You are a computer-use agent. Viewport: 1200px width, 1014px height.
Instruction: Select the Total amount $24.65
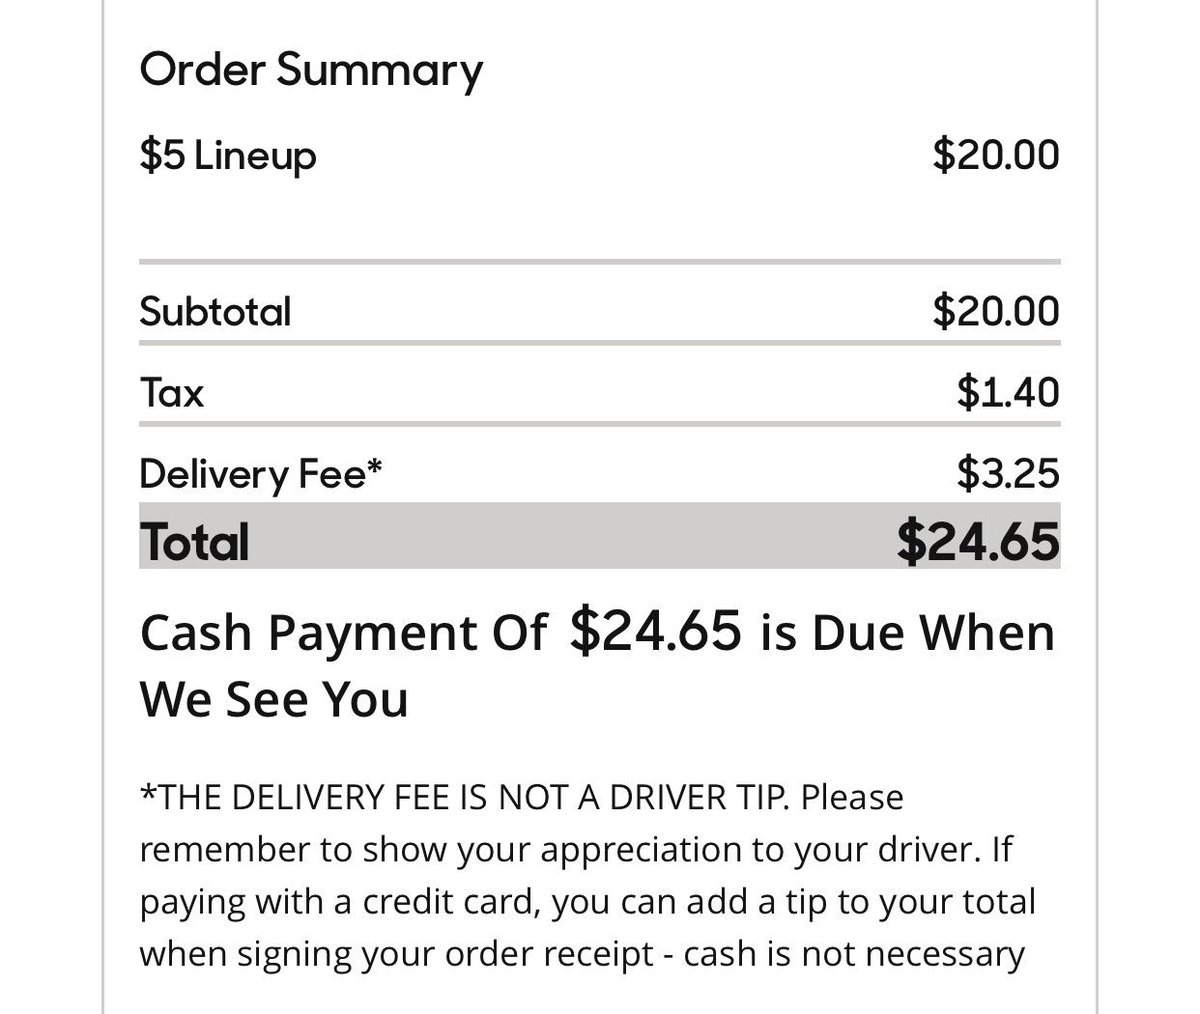tap(977, 541)
